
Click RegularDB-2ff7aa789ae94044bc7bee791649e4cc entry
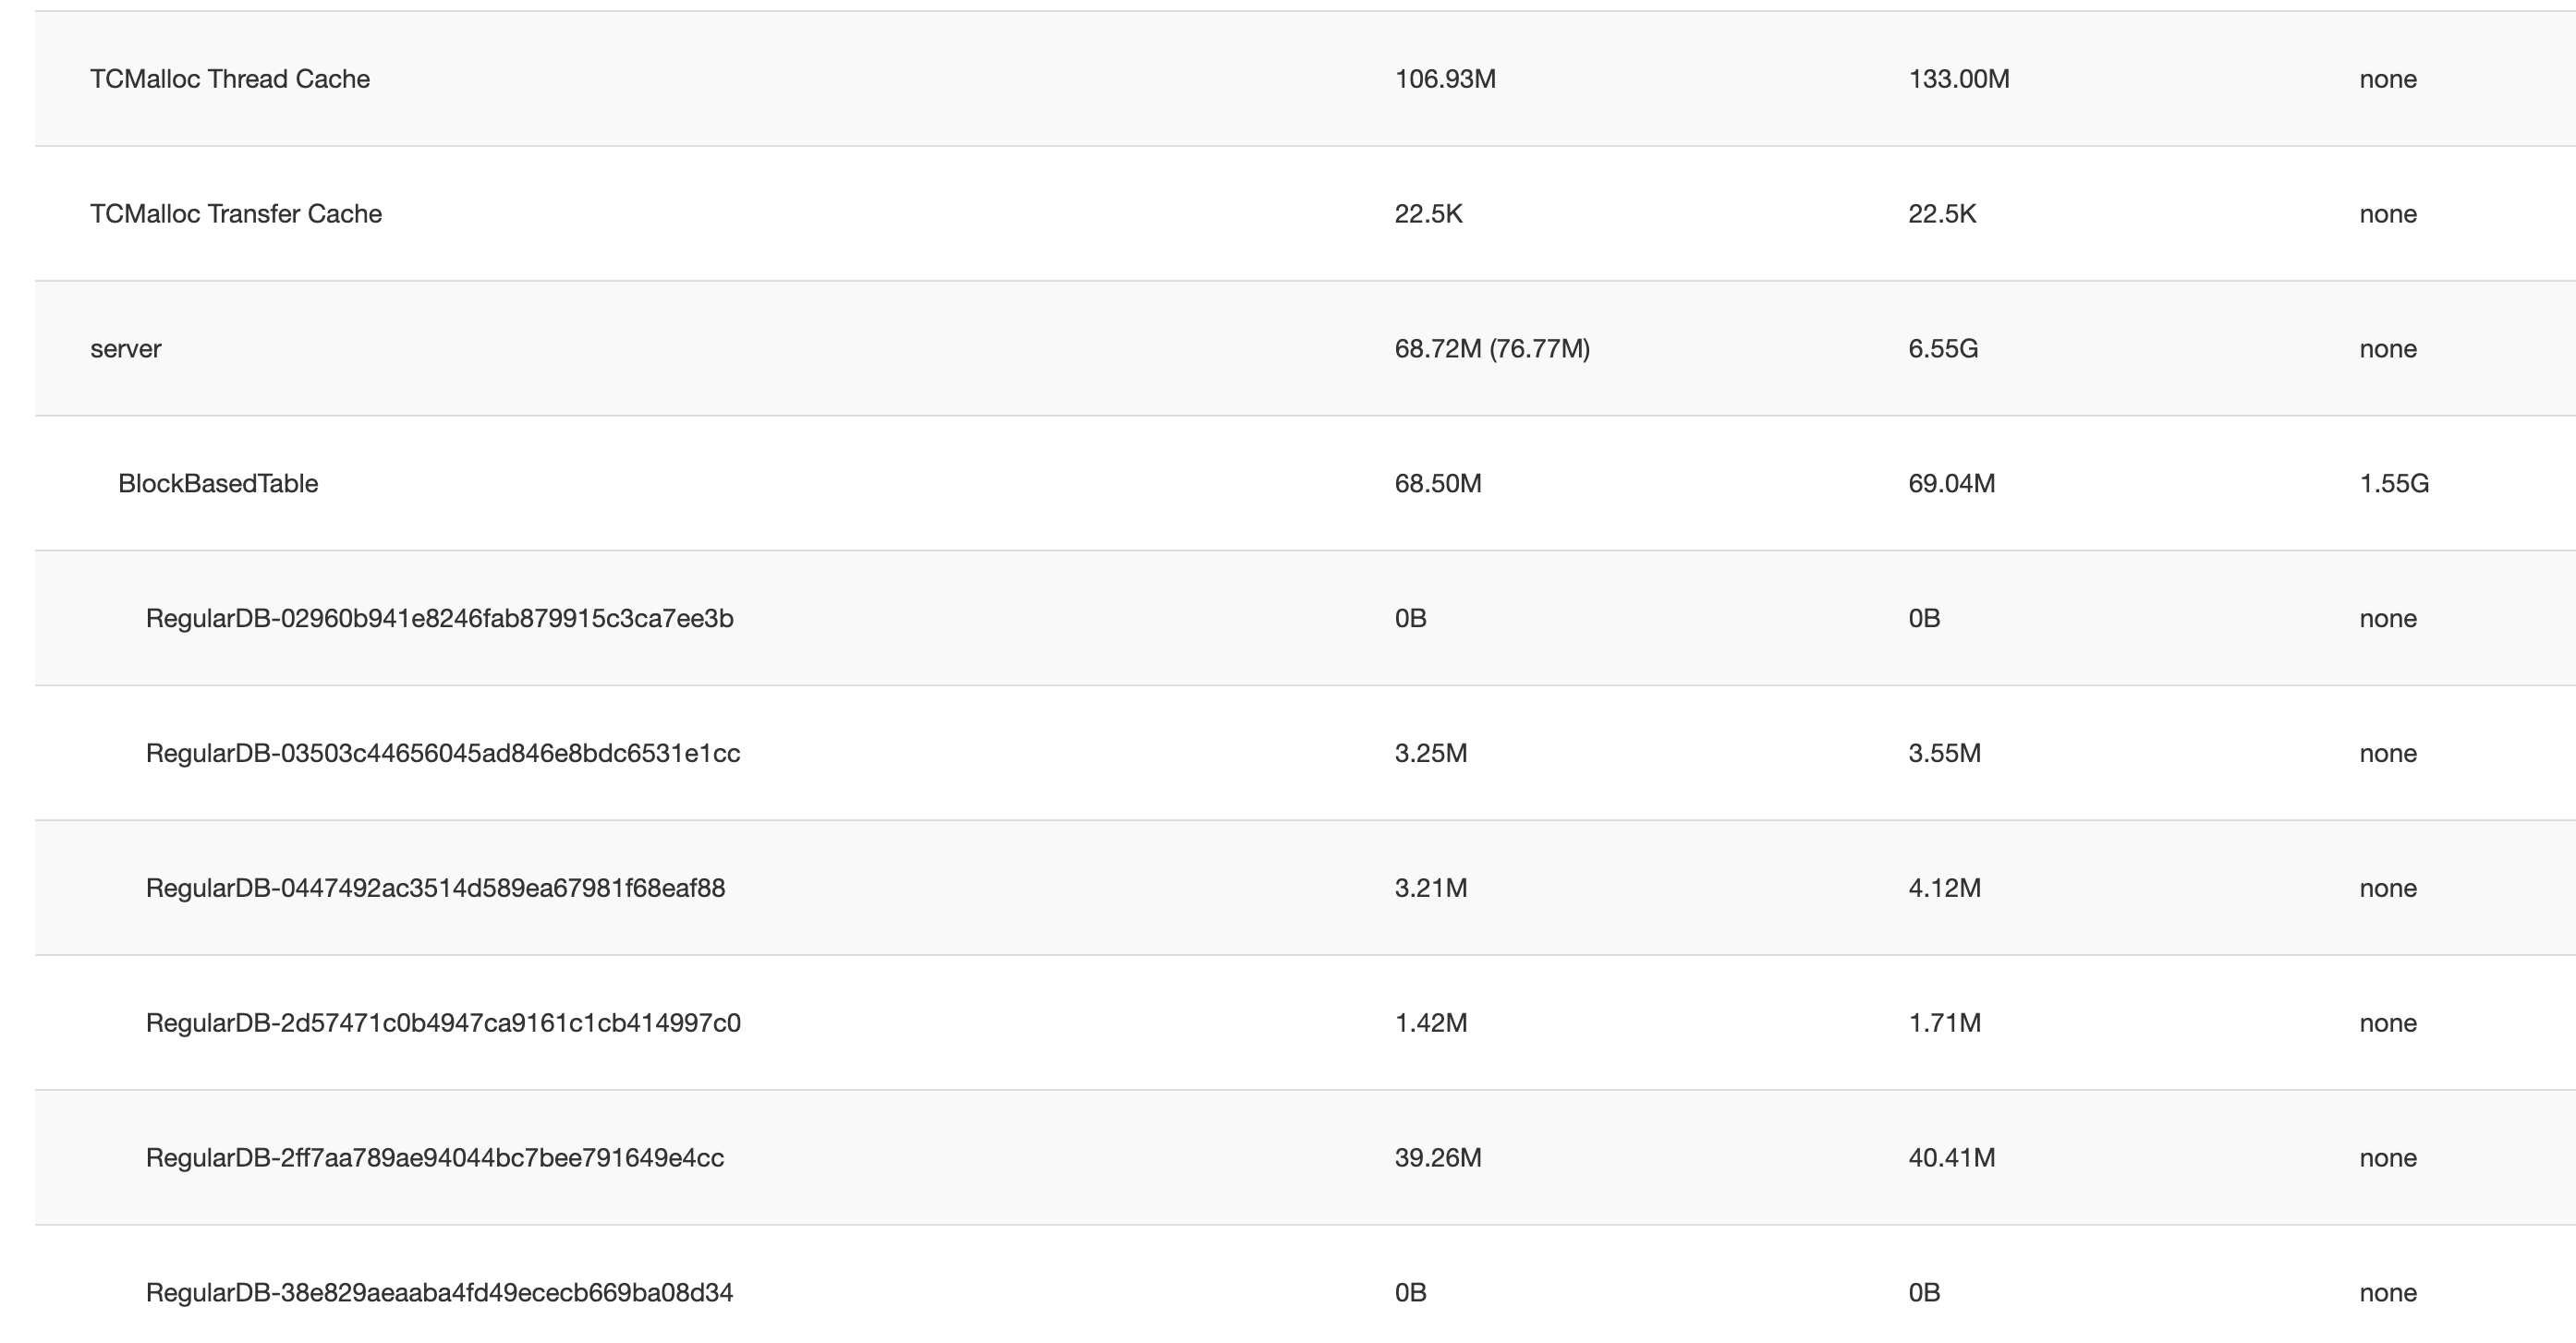[x=435, y=1159]
